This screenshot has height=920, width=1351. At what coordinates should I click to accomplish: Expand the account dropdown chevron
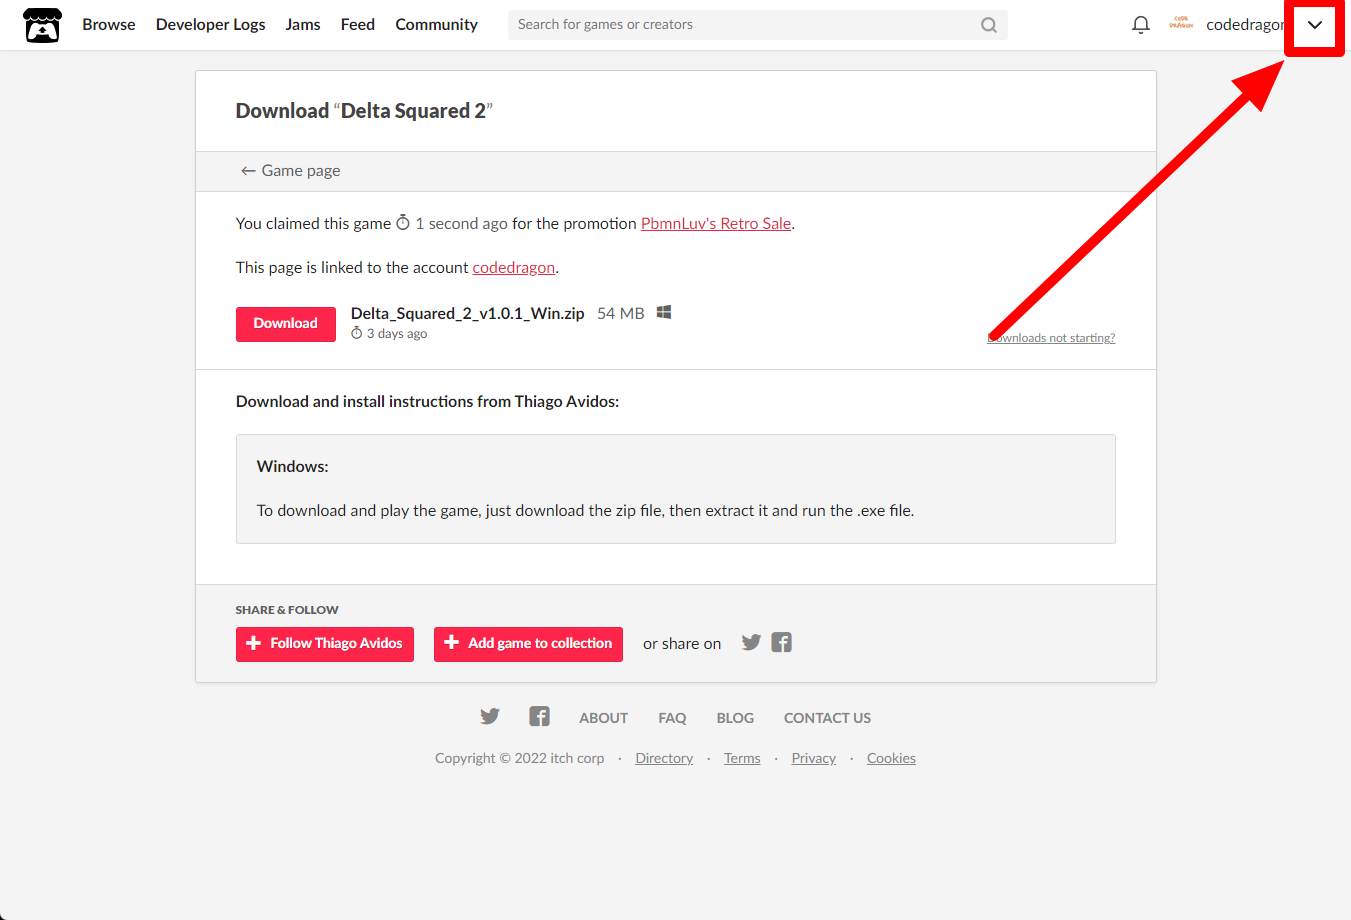pyautogui.click(x=1315, y=25)
